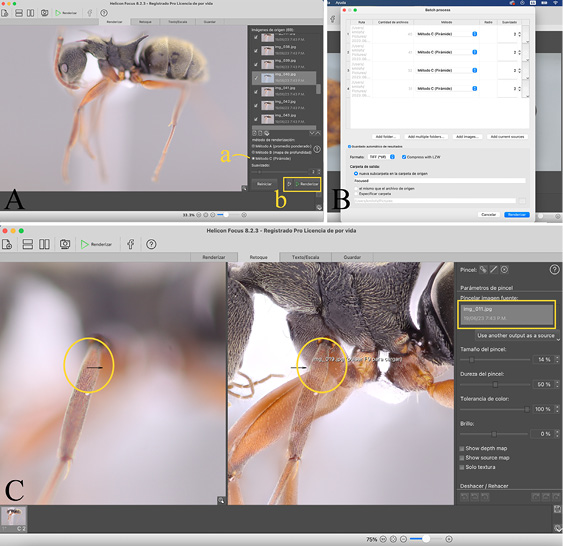Select Método A (promedio ponderado) radio button
Viewport: 563px width, 546px height.
(x=253, y=146)
